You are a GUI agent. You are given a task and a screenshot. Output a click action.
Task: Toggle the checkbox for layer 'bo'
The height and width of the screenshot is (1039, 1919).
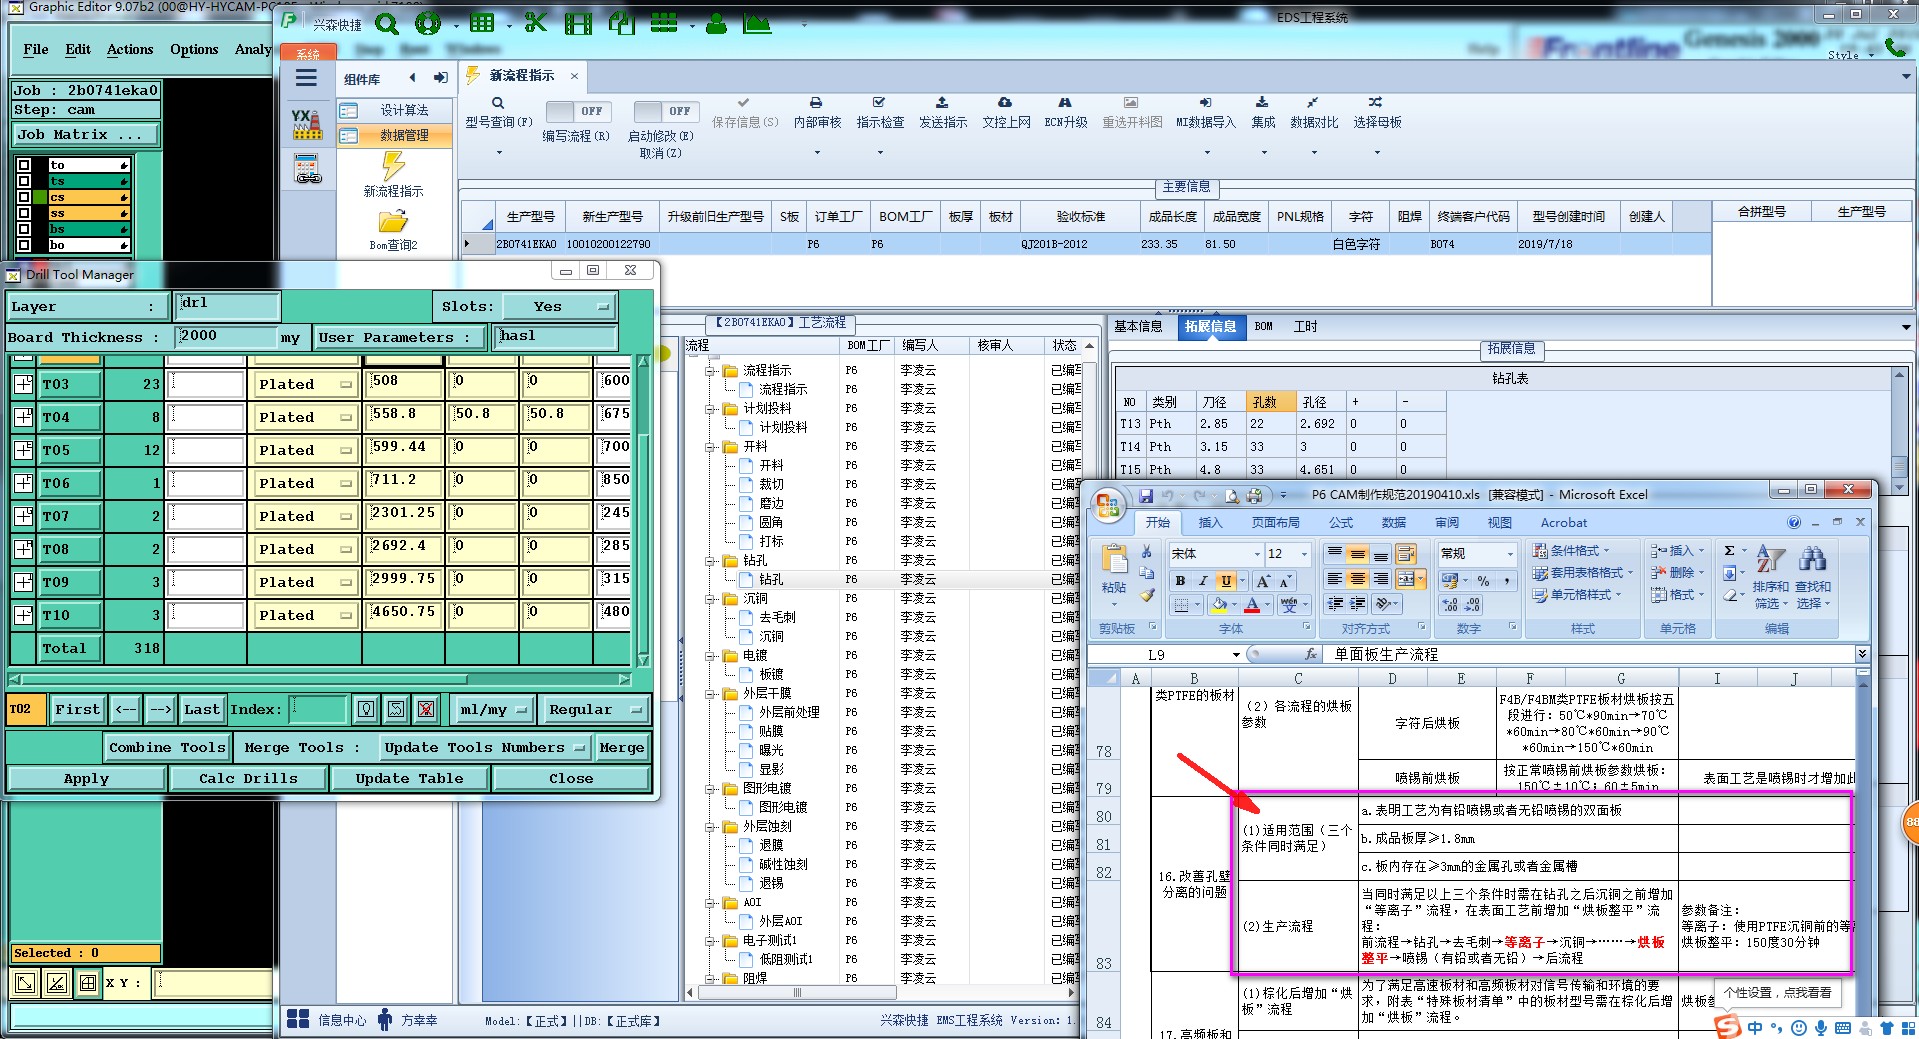24,245
